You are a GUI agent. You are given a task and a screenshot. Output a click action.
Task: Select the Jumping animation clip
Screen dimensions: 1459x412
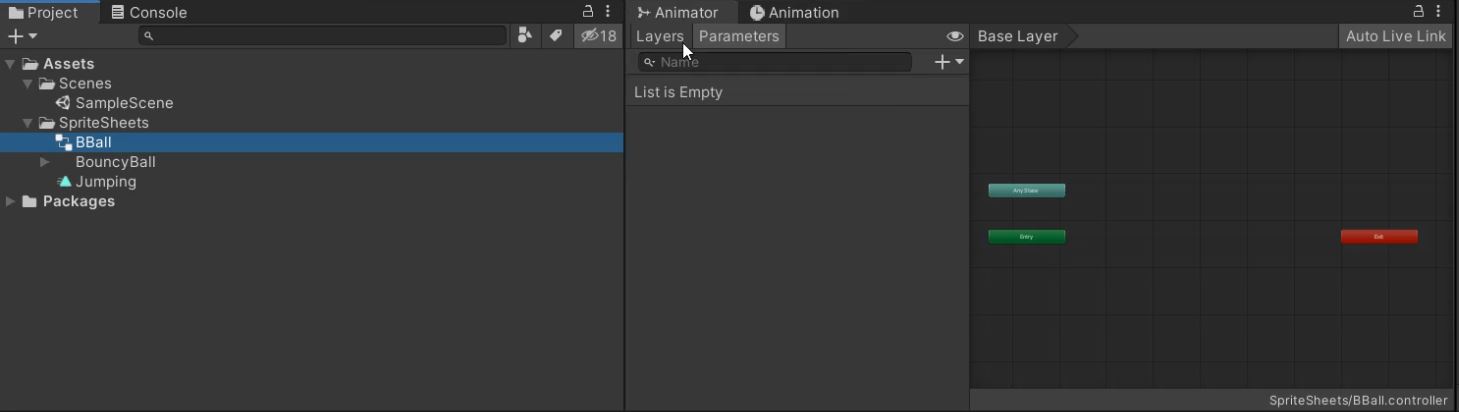pyautogui.click(x=105, y=182)
